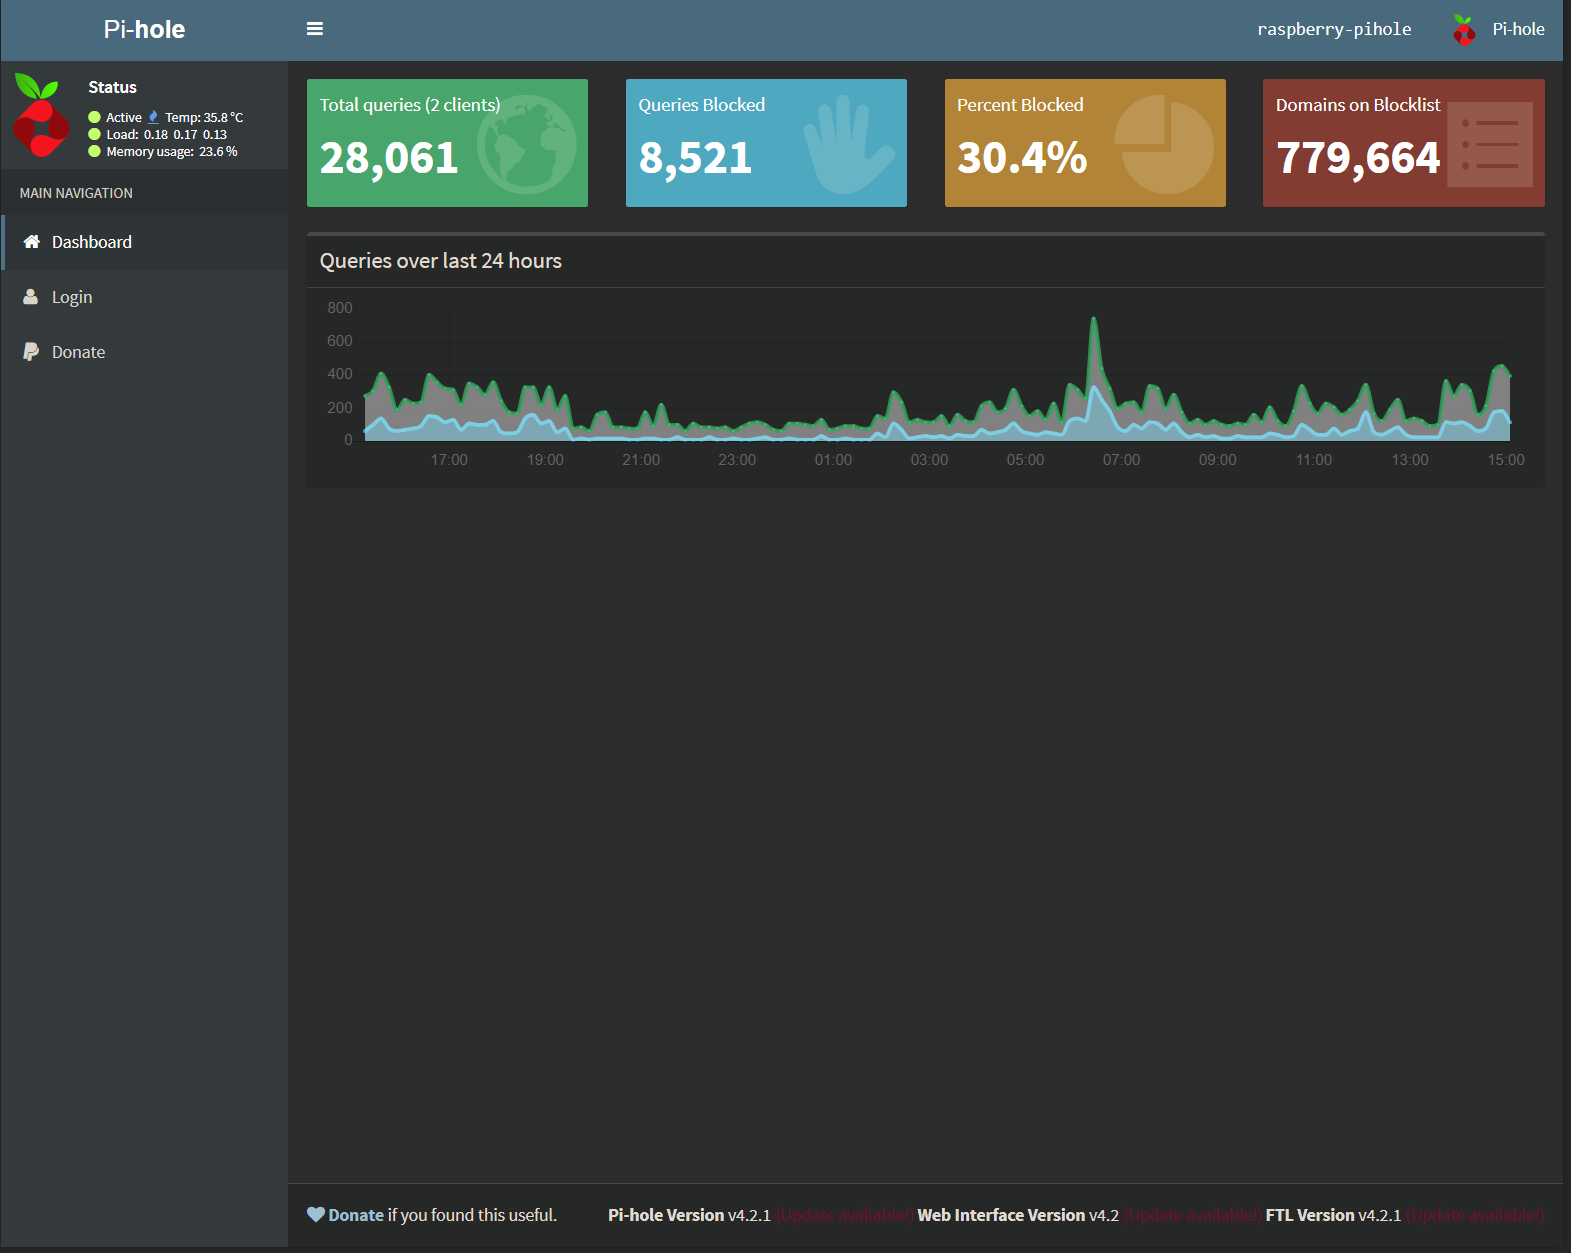Open the Pi-hole user menu in the header

pyautogui.click(x=1498, y=30)
